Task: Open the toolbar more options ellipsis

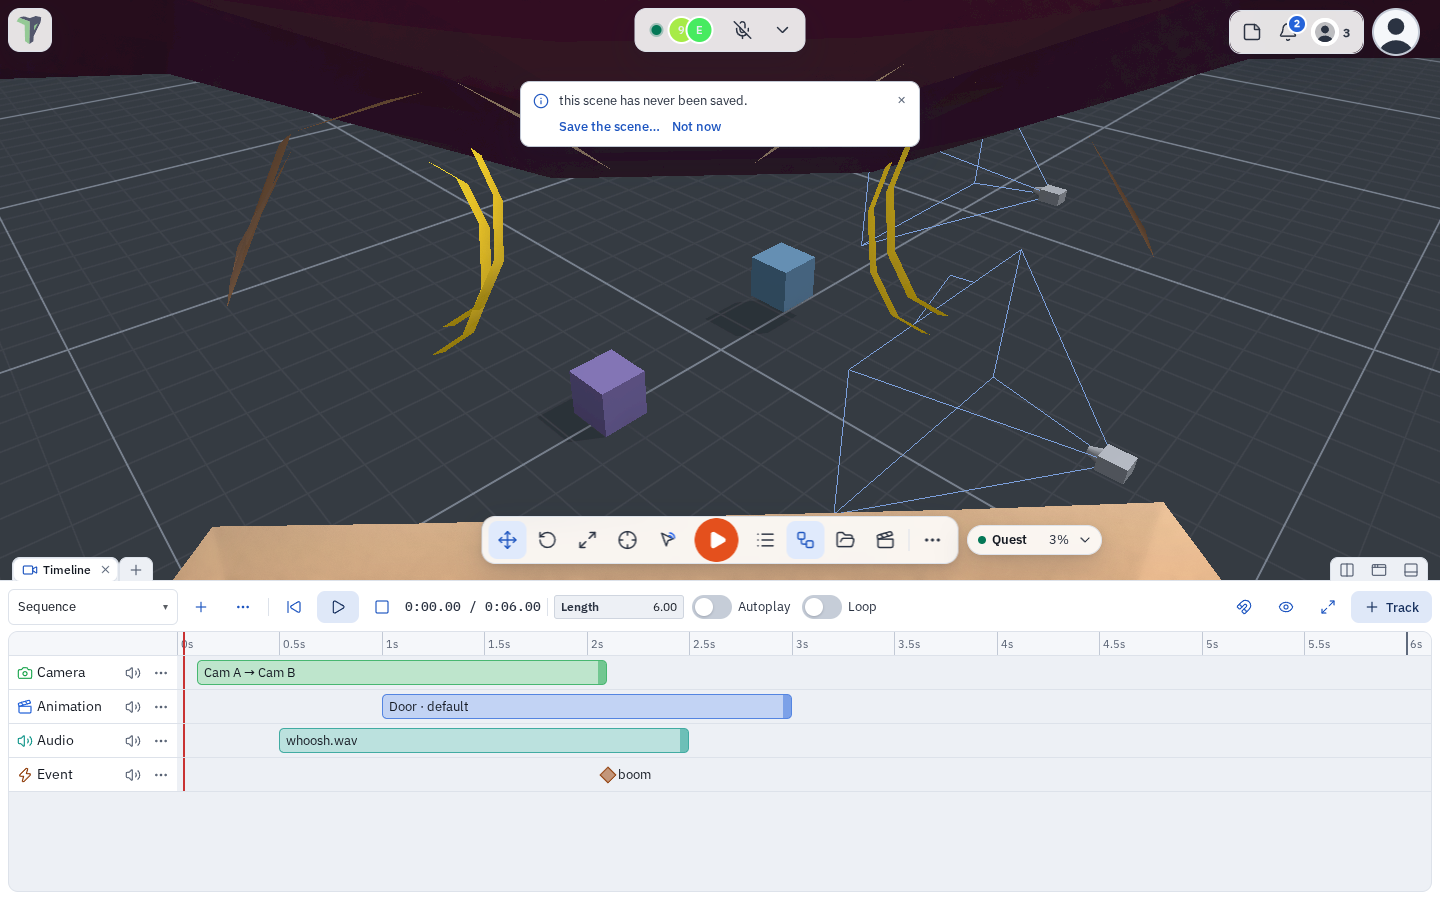Action: (x=932, y=540)
